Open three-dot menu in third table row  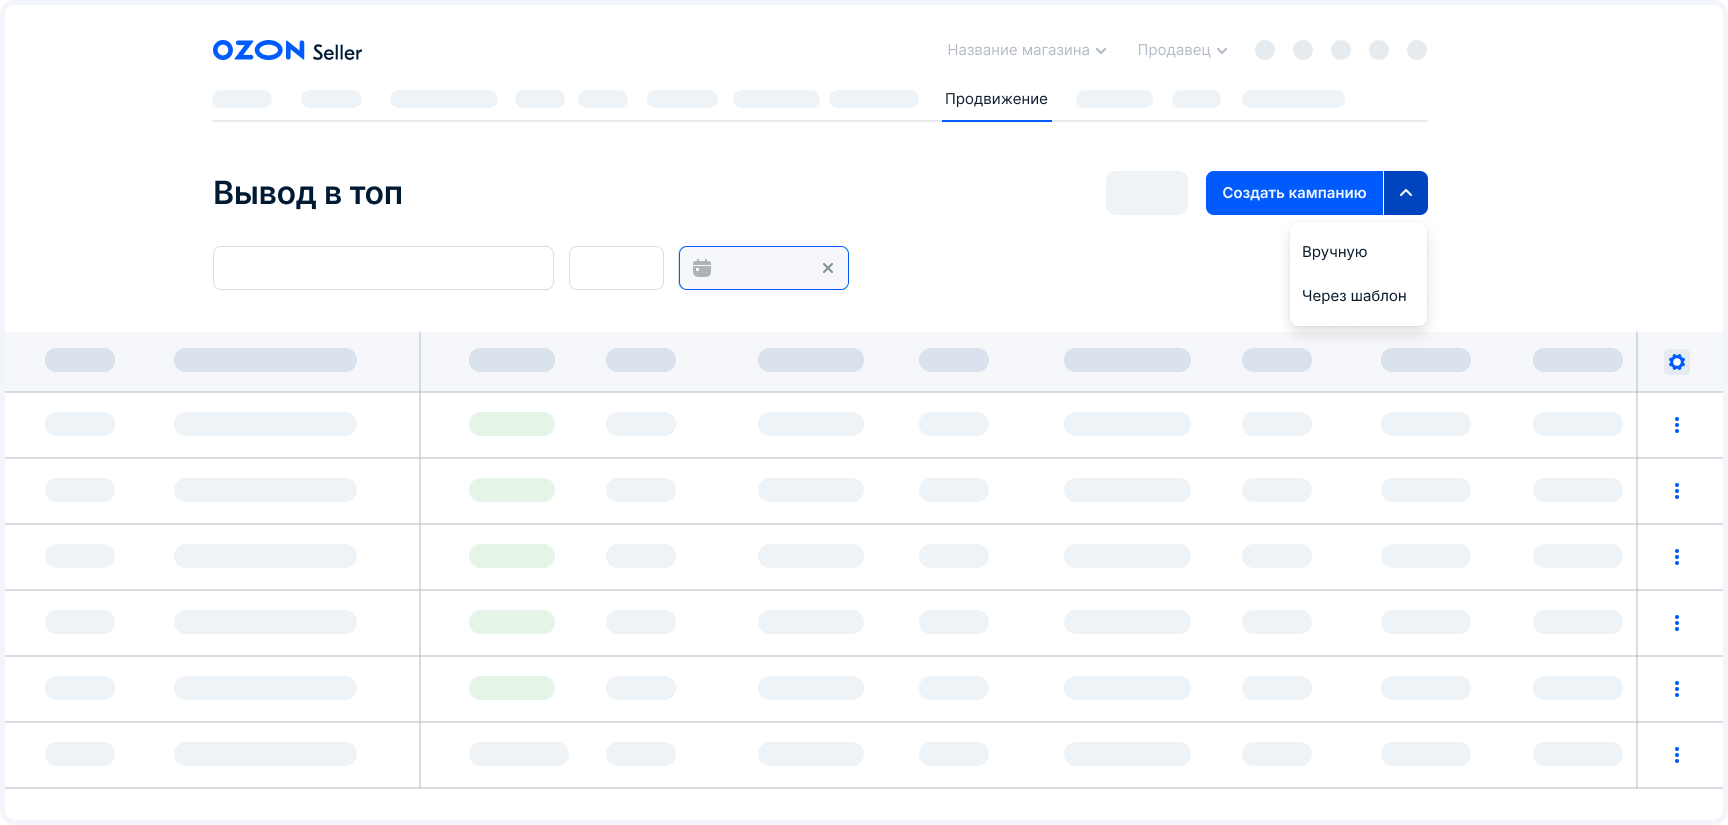[x=1677, y=557]
